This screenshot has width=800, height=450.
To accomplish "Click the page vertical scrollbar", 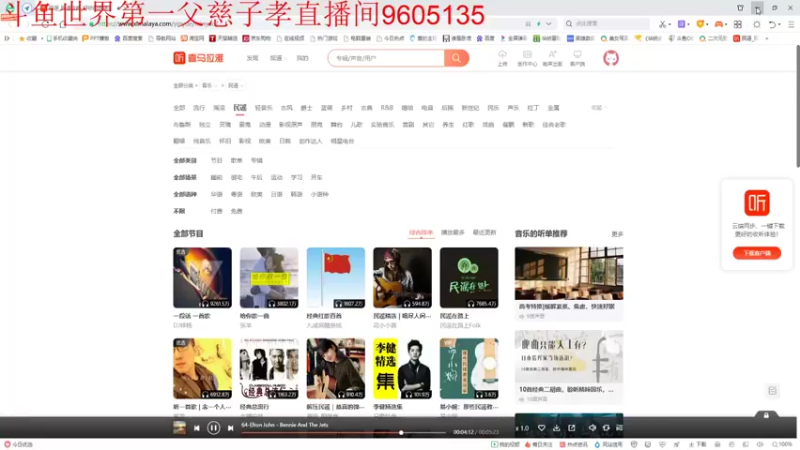I will pyautogui.click(x=797, y=106).
